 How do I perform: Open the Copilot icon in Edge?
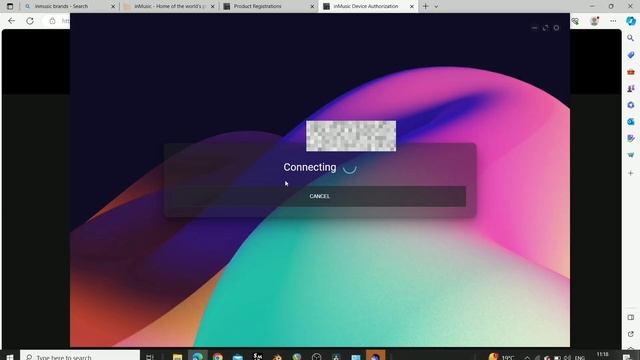click(631, 21)
